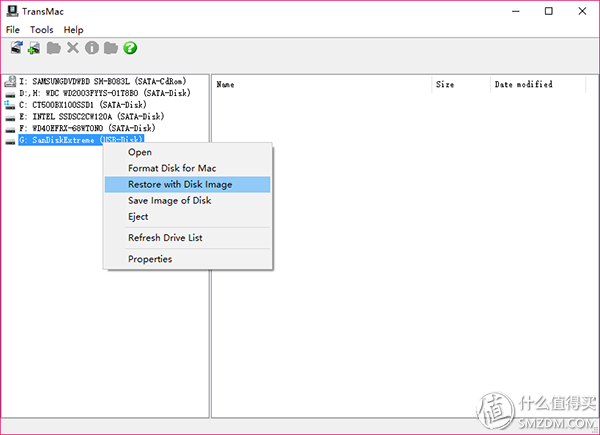Open Properties from the context menu
Viewport: 600px width, 435px height.
coord(188,259)
